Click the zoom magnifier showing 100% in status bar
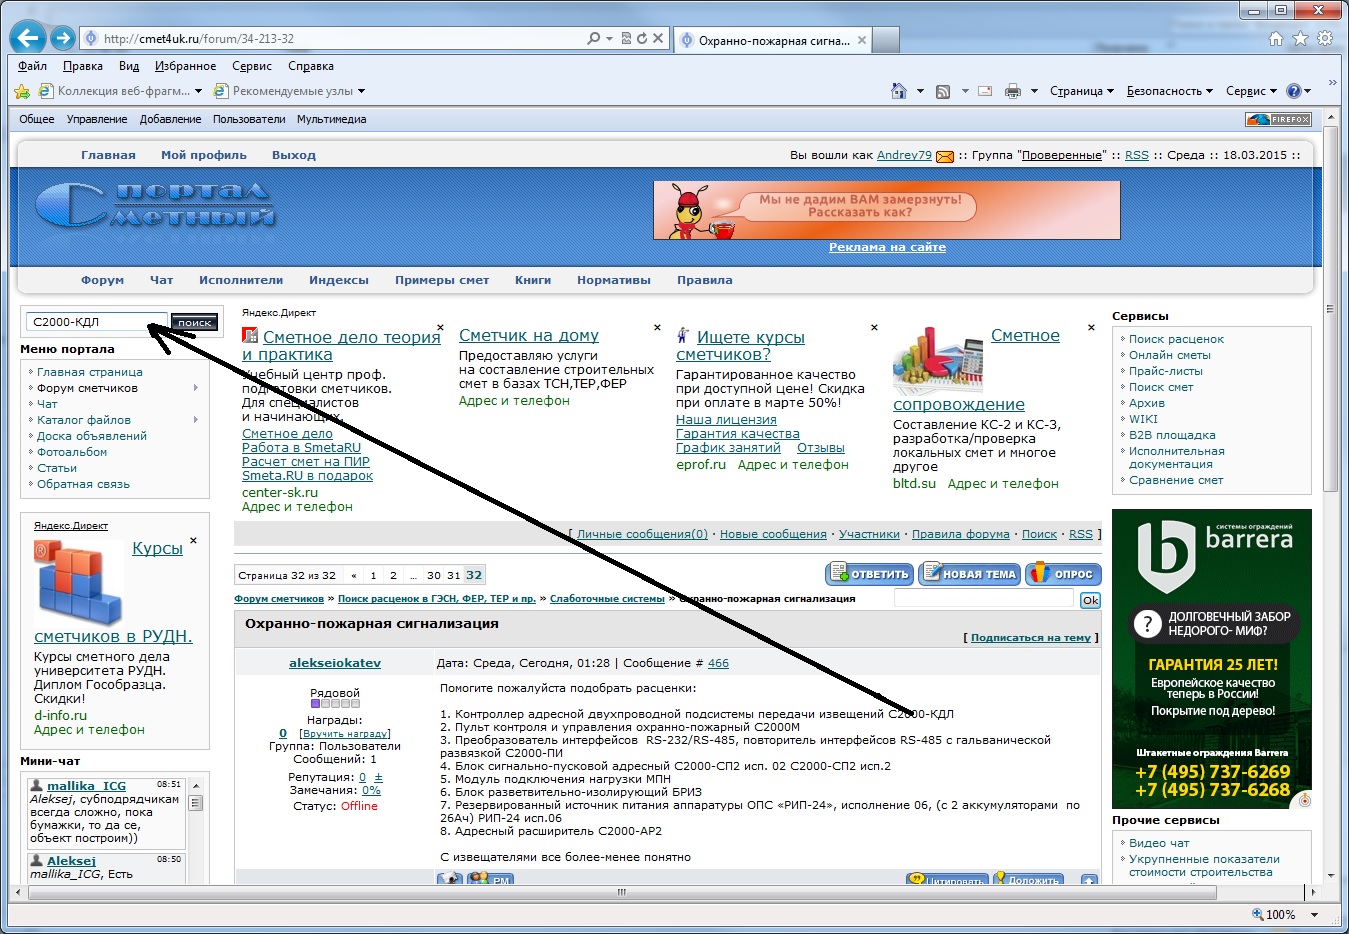 [x=1258, y=914]
